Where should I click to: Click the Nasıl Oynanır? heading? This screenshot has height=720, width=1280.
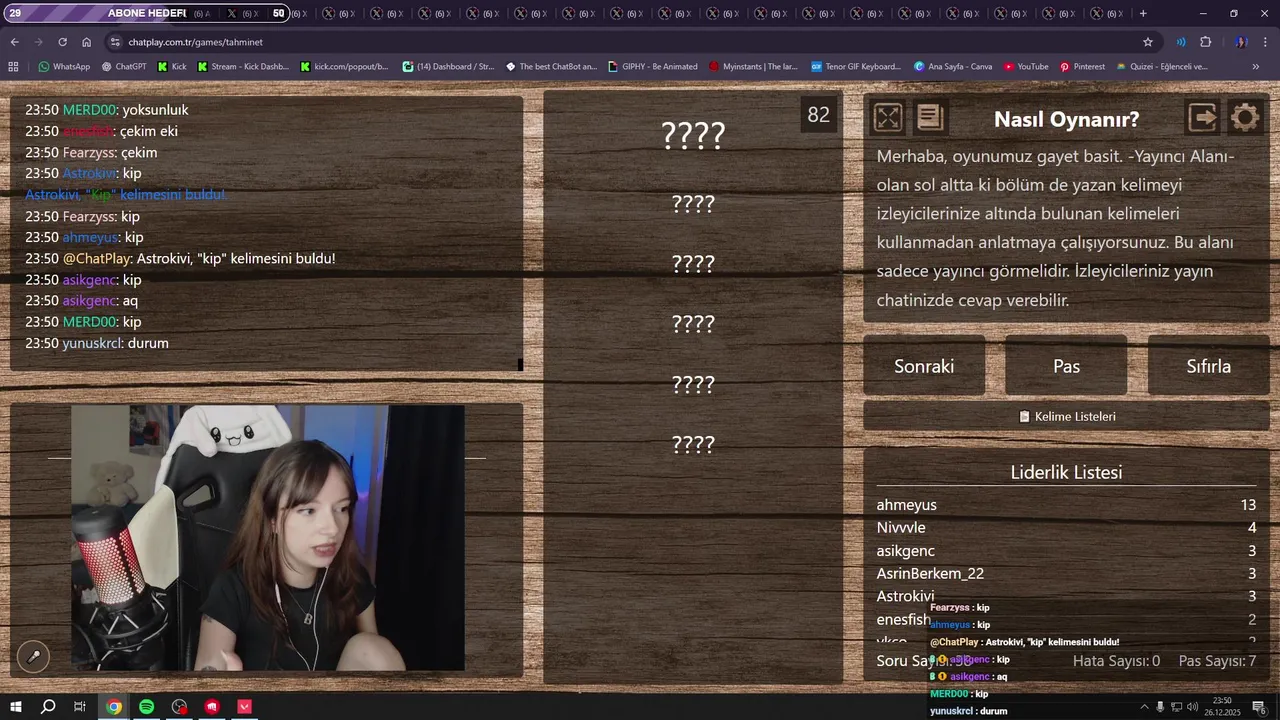(x=1066, y=119)
